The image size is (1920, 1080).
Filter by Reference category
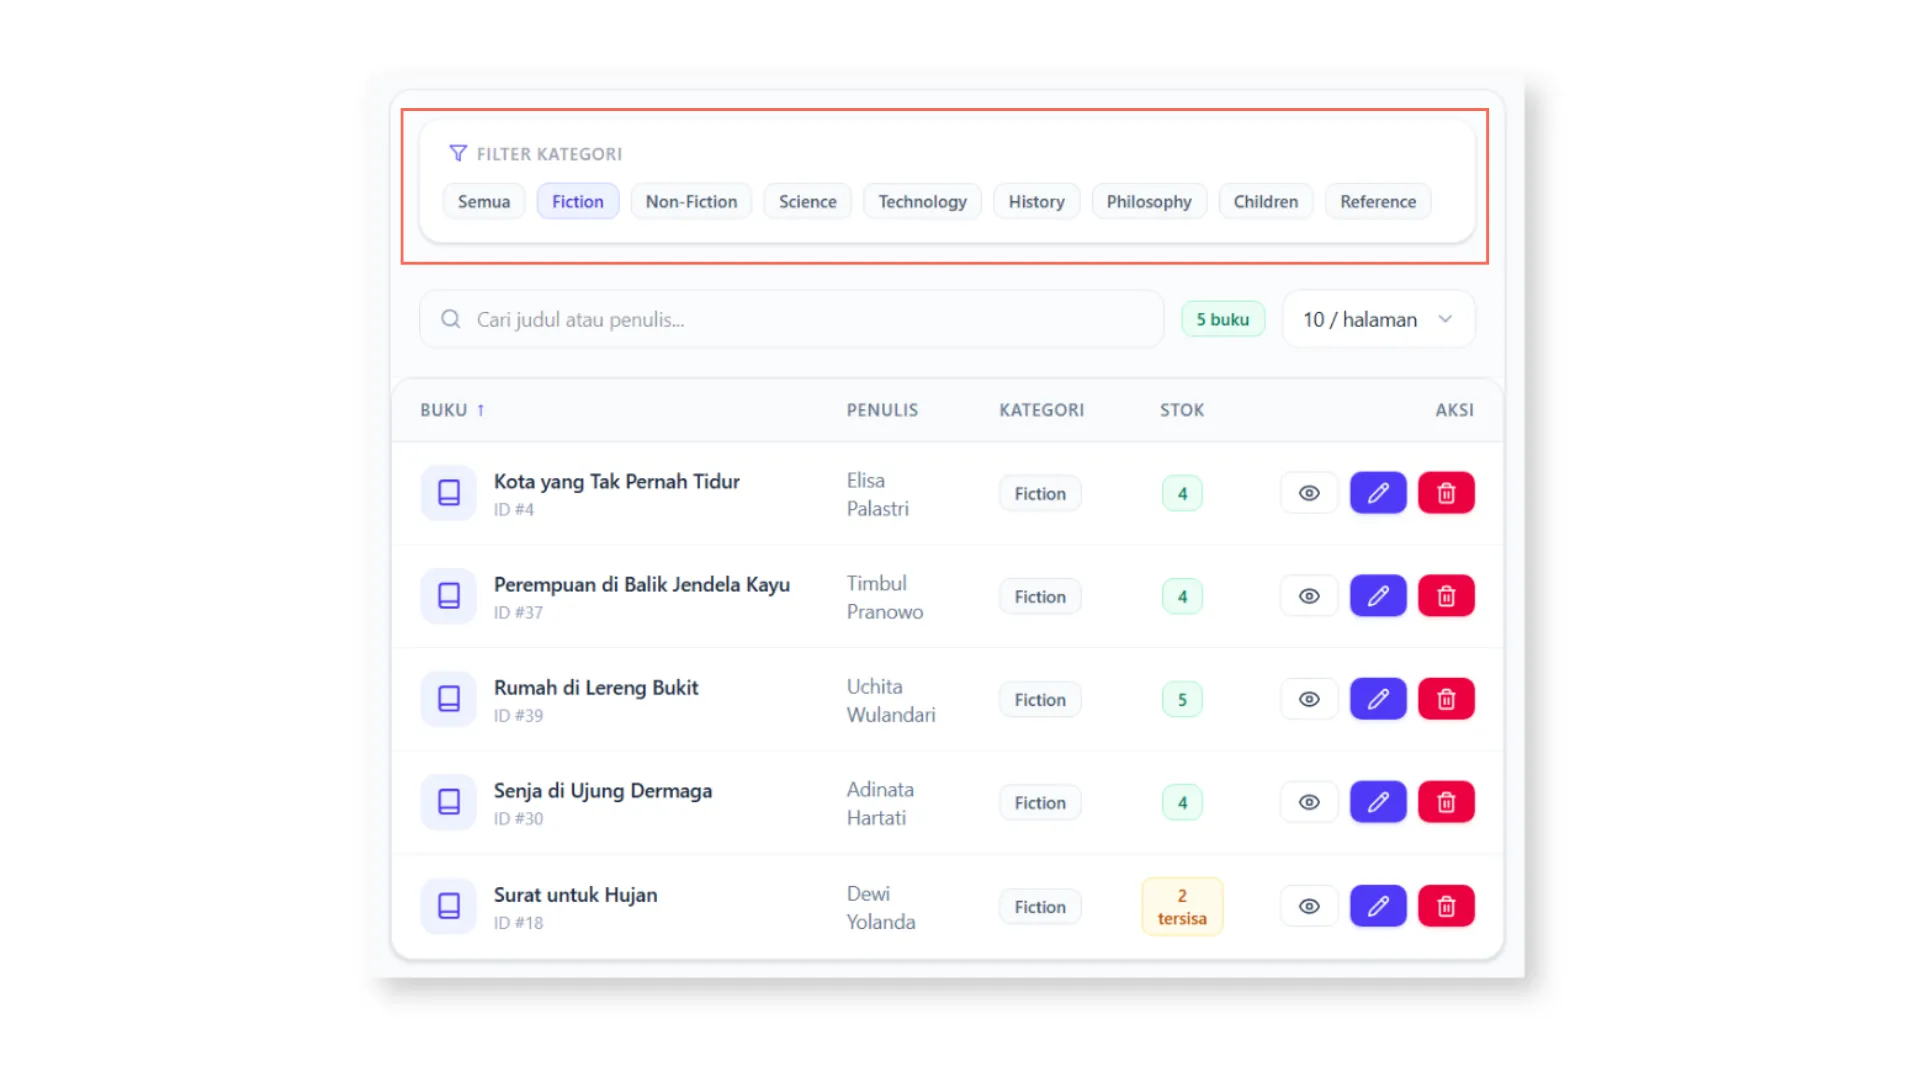point(1378,201)
